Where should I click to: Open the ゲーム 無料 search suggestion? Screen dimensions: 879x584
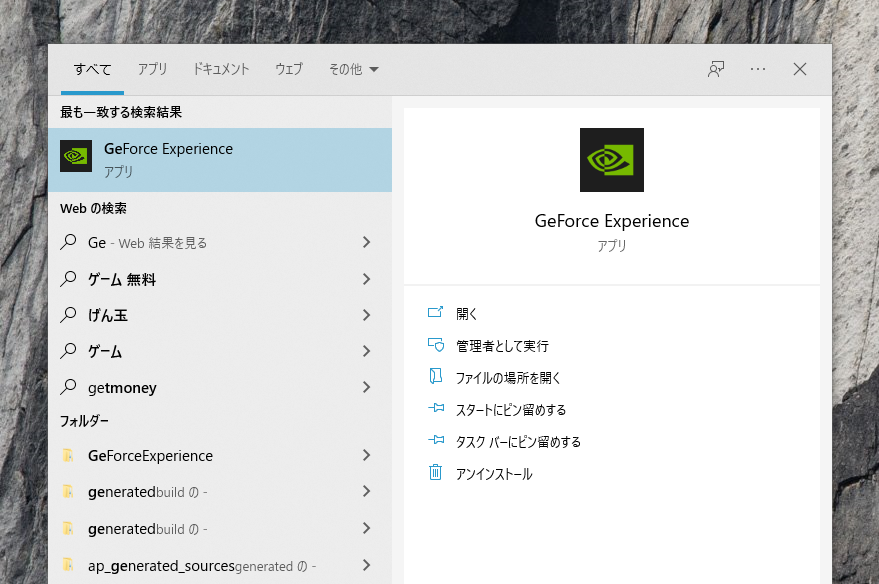point(220,279)
